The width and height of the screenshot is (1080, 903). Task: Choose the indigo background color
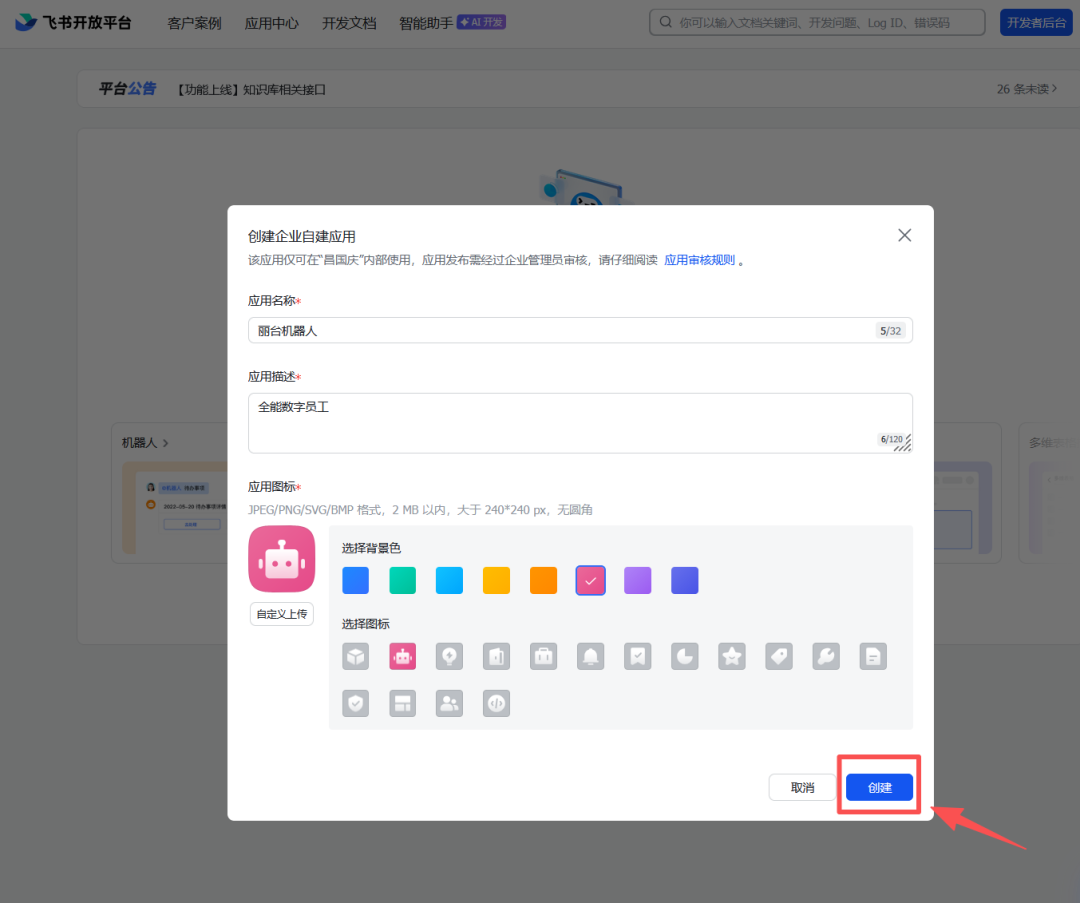coord(685,581)
